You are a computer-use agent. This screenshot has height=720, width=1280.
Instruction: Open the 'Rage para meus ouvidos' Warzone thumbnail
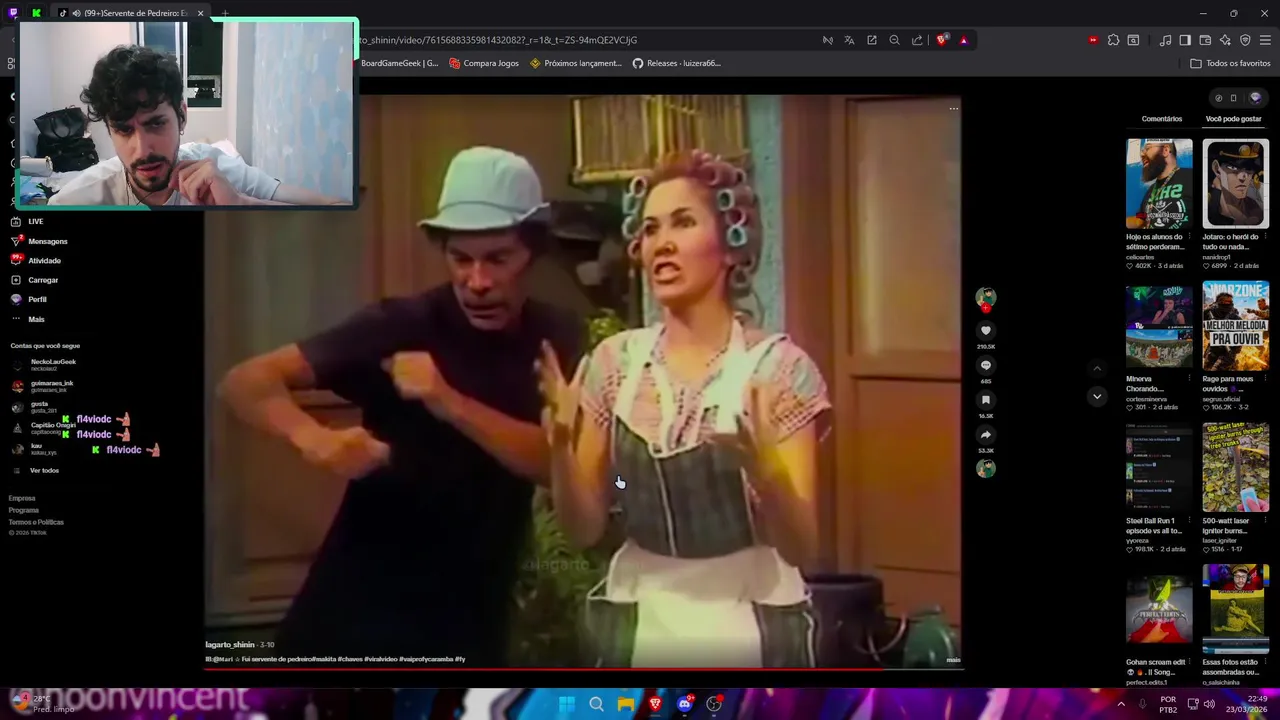click(1235, 326)
